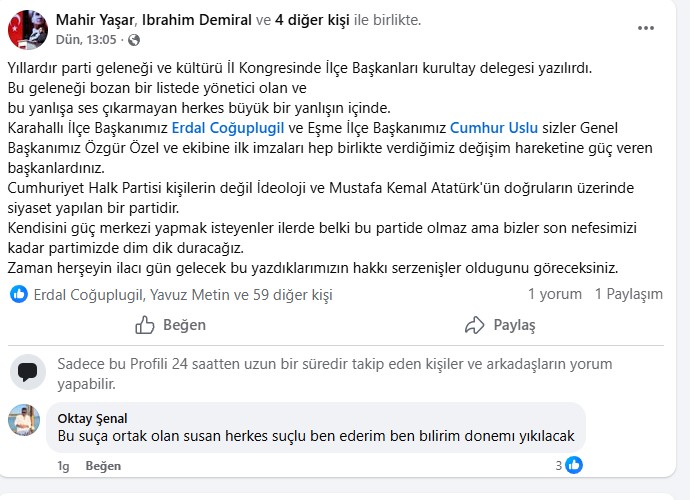The image size is (690, 500).
Task: Like the post with thumbs-up Beğen button
Action: 170,325
